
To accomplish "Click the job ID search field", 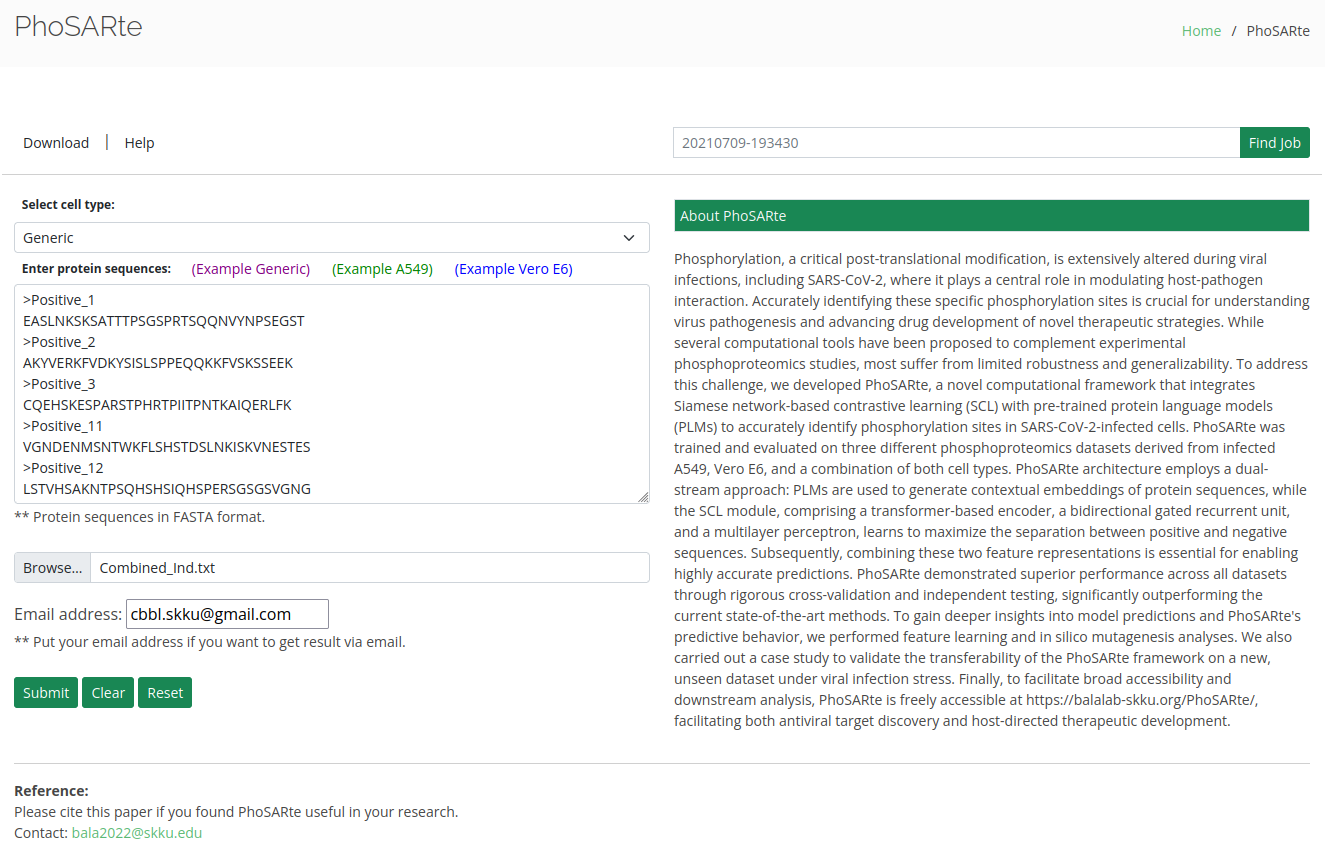I will click(x=955, y=143).
